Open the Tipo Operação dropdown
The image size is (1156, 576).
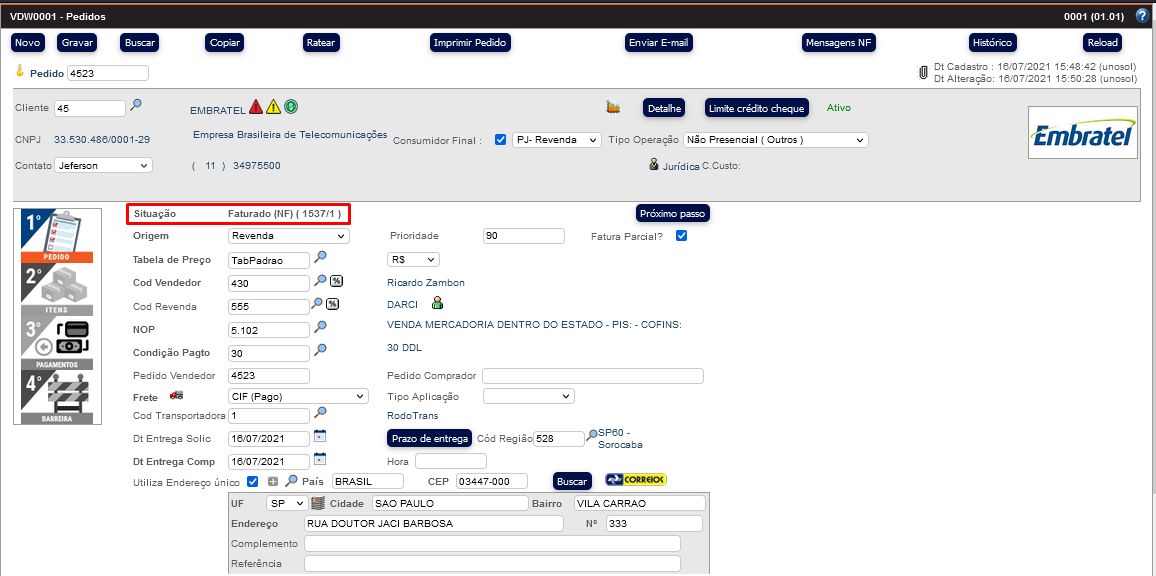(x=775, y=140)
